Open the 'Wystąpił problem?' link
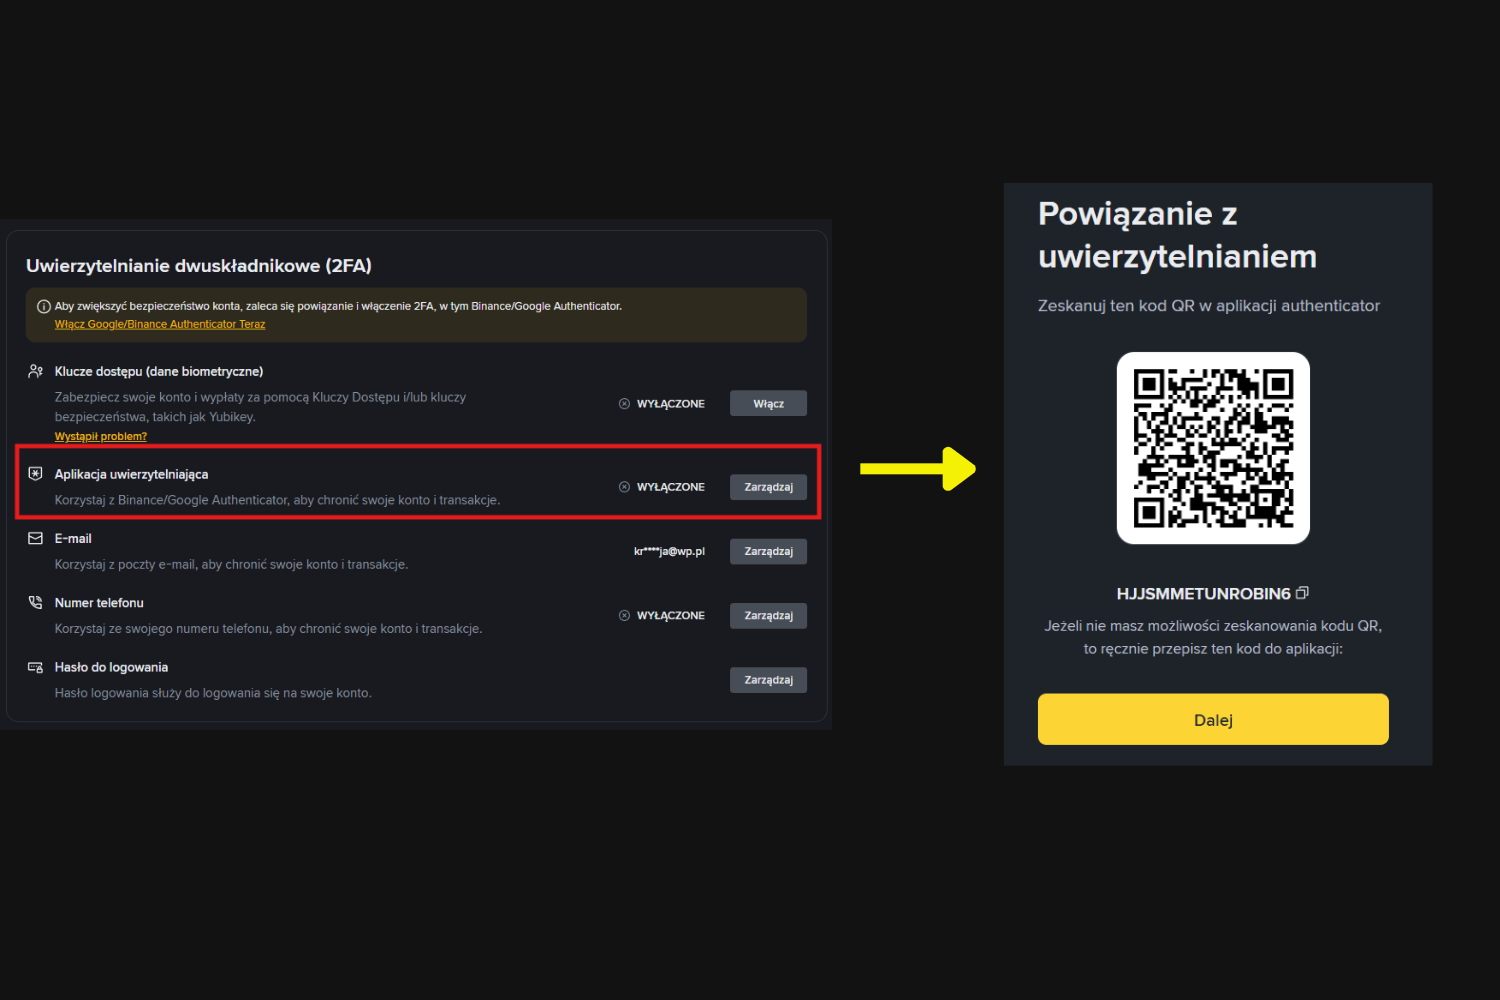The height and width of the screenshot is (1000, 1500). click(101, 436)
